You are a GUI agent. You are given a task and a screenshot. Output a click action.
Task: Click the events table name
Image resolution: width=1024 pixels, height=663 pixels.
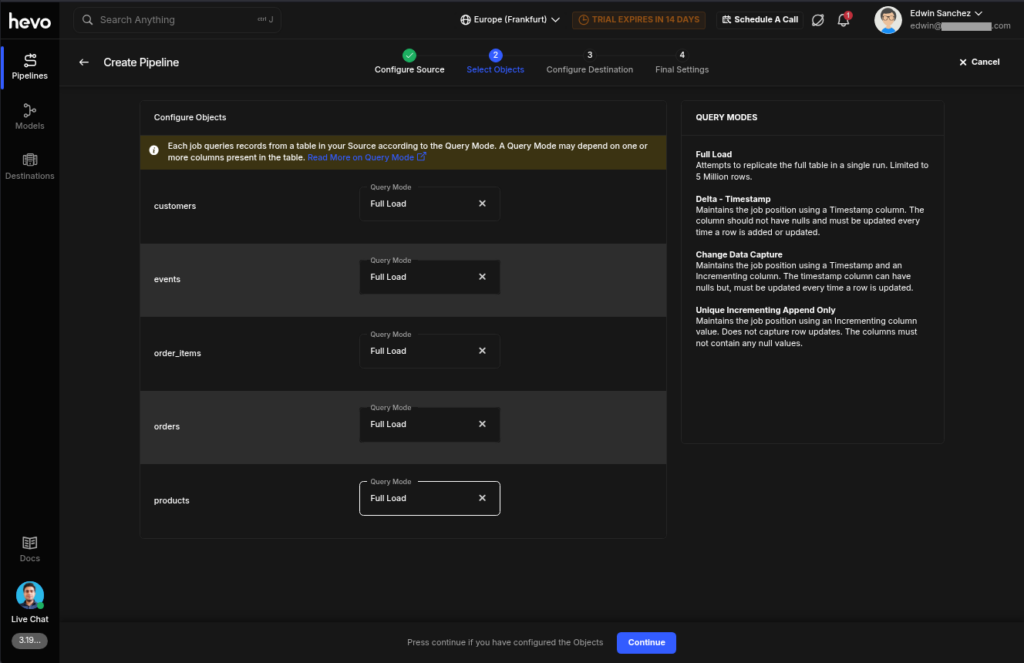(x=167, y=279)
